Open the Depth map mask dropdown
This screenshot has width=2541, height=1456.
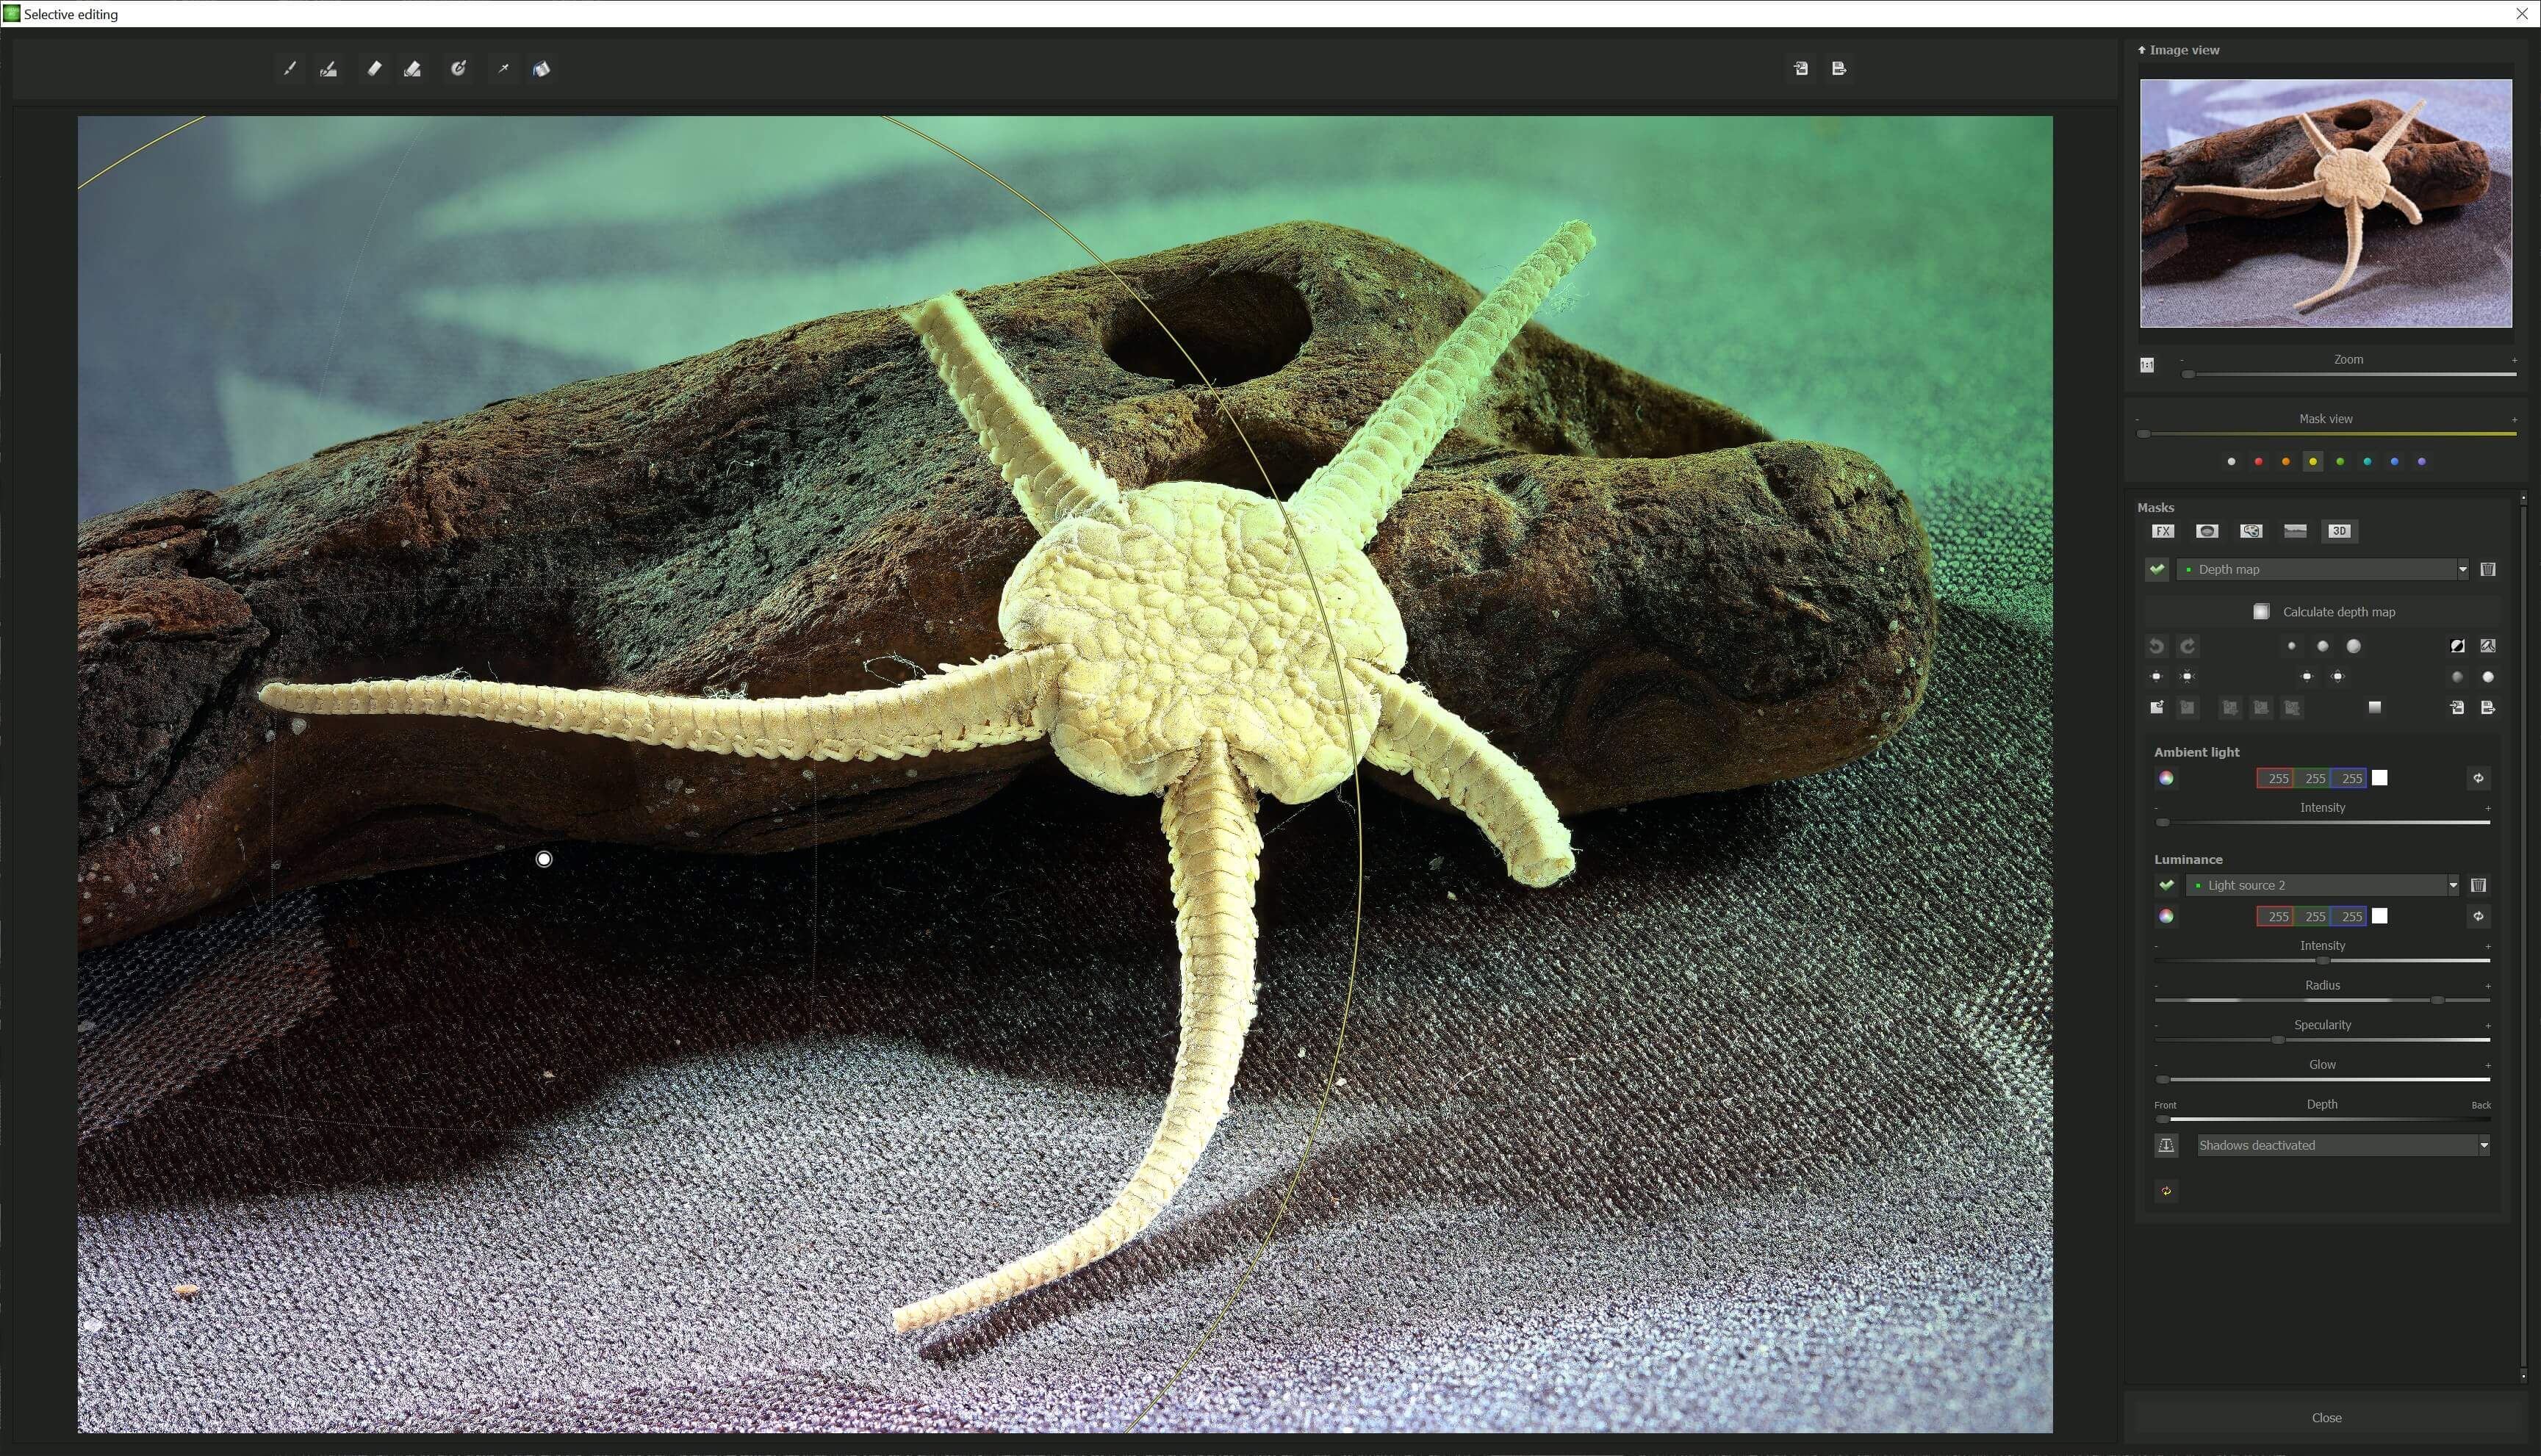coord(2462,569)
